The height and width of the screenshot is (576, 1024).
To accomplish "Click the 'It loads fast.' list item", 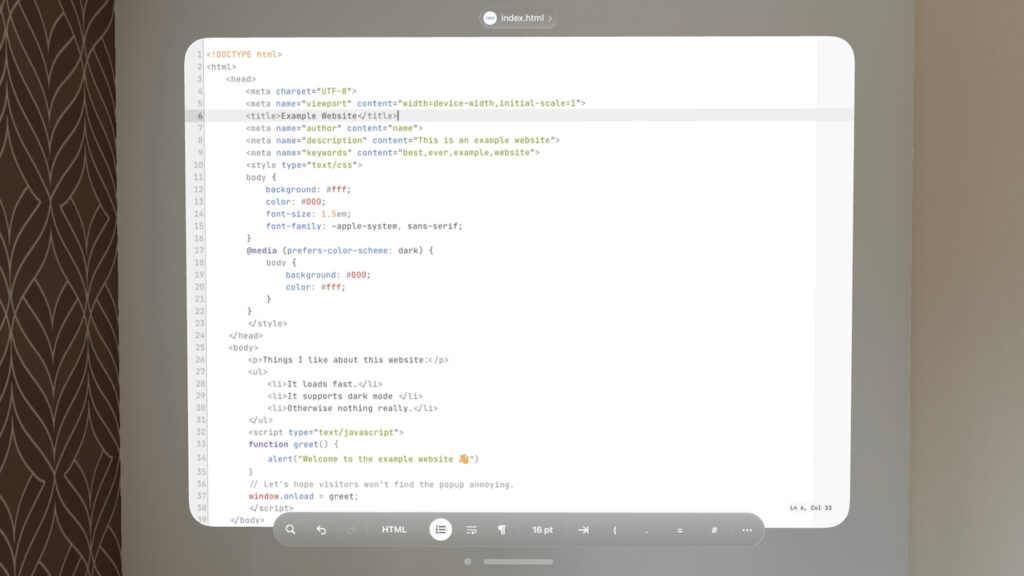I will click(x=325, y=384).
